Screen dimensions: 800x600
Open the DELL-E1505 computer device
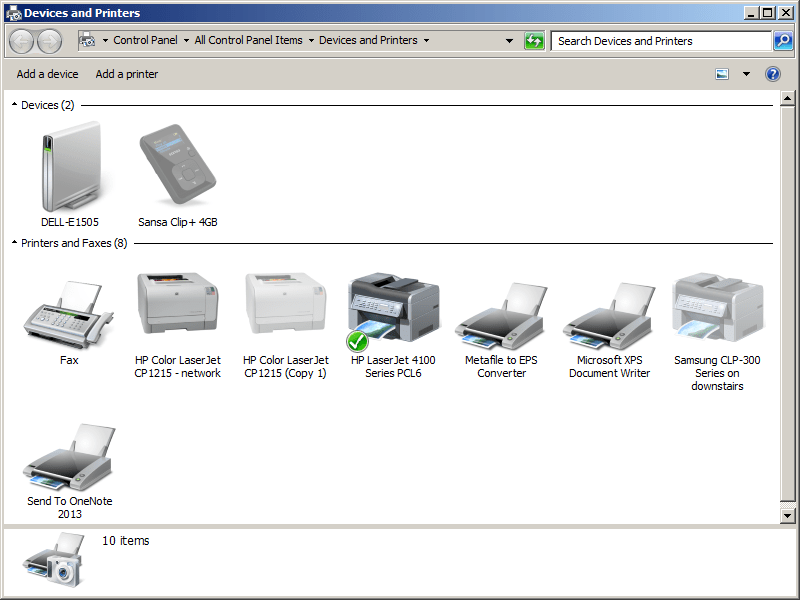[x=69, y=165]
